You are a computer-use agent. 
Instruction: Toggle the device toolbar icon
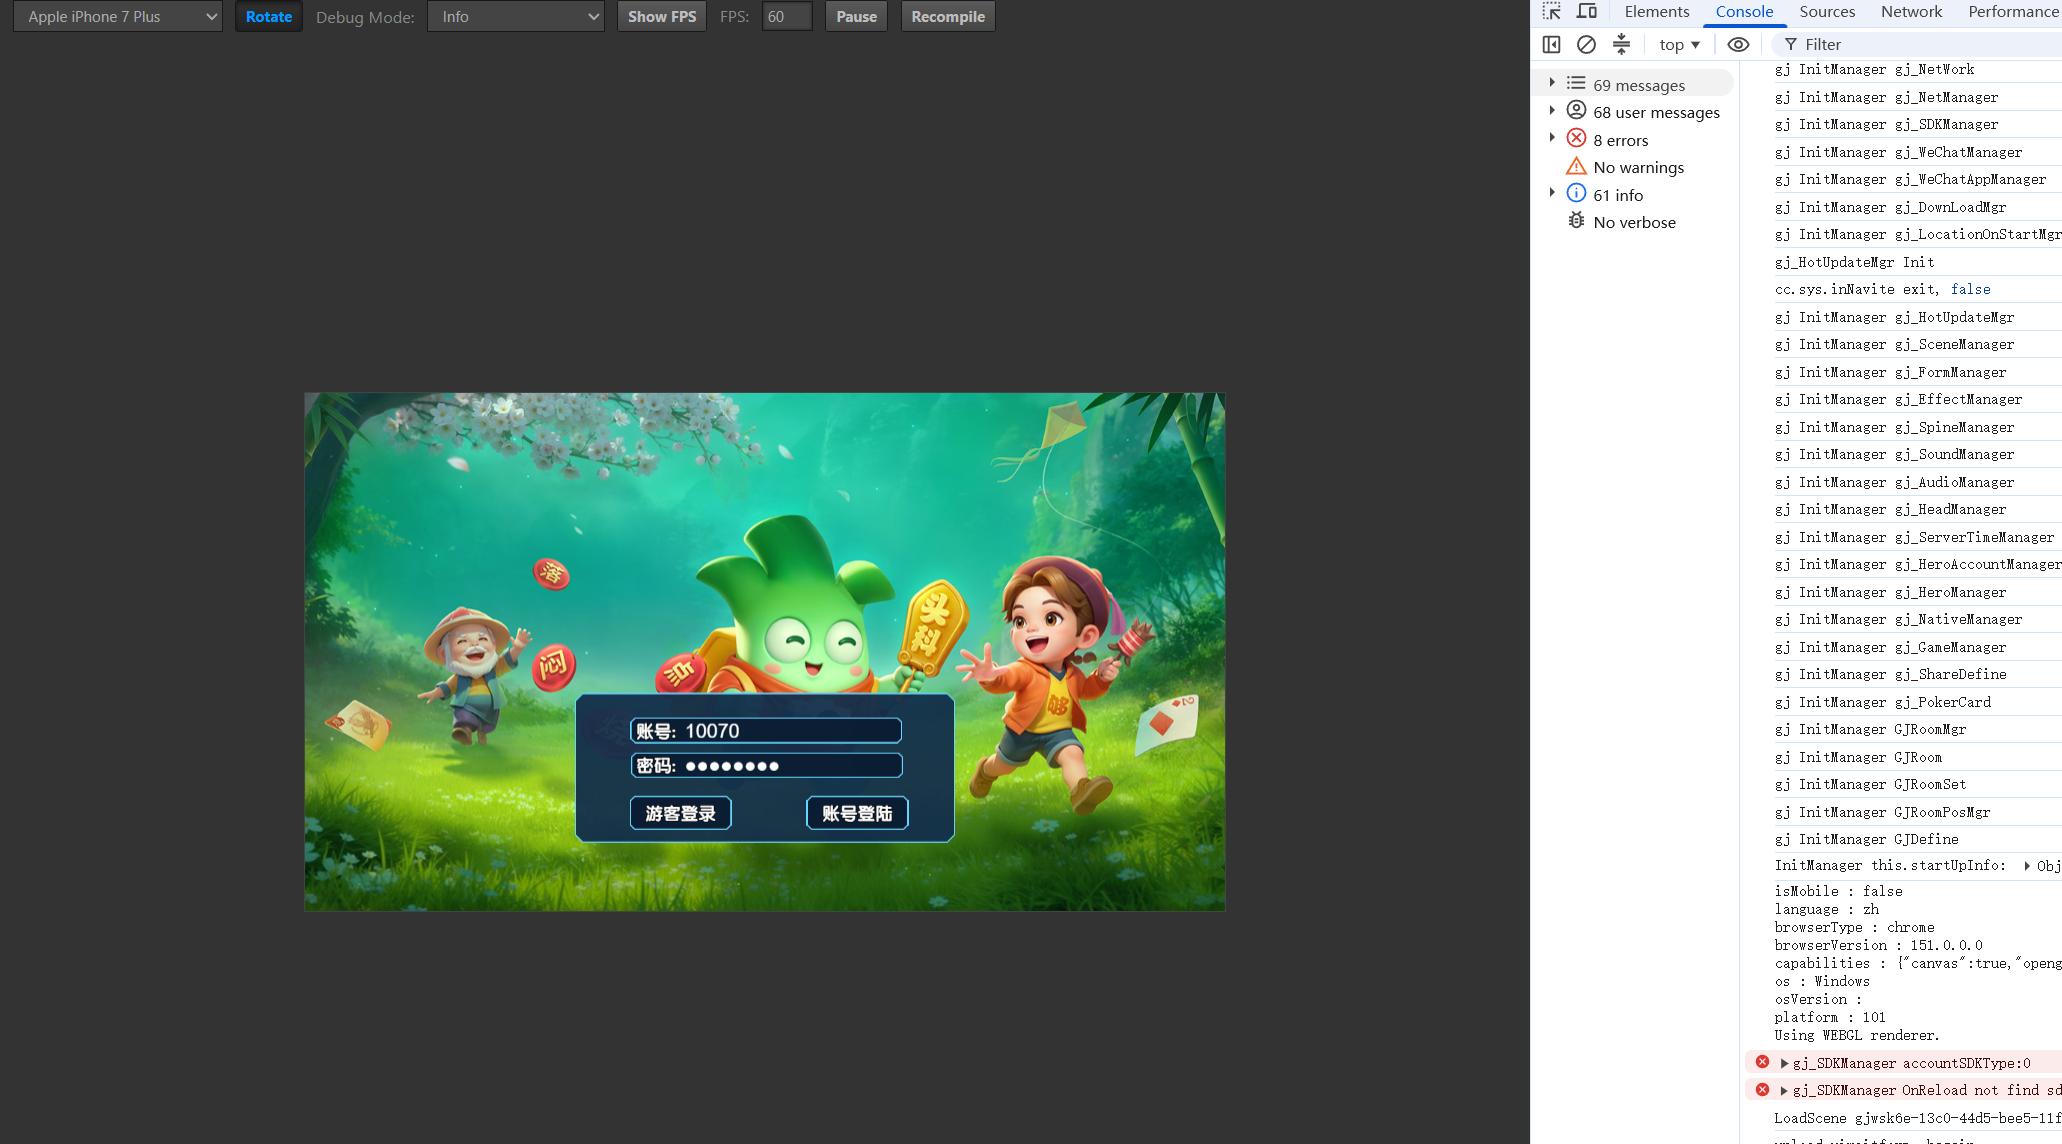1587,12
